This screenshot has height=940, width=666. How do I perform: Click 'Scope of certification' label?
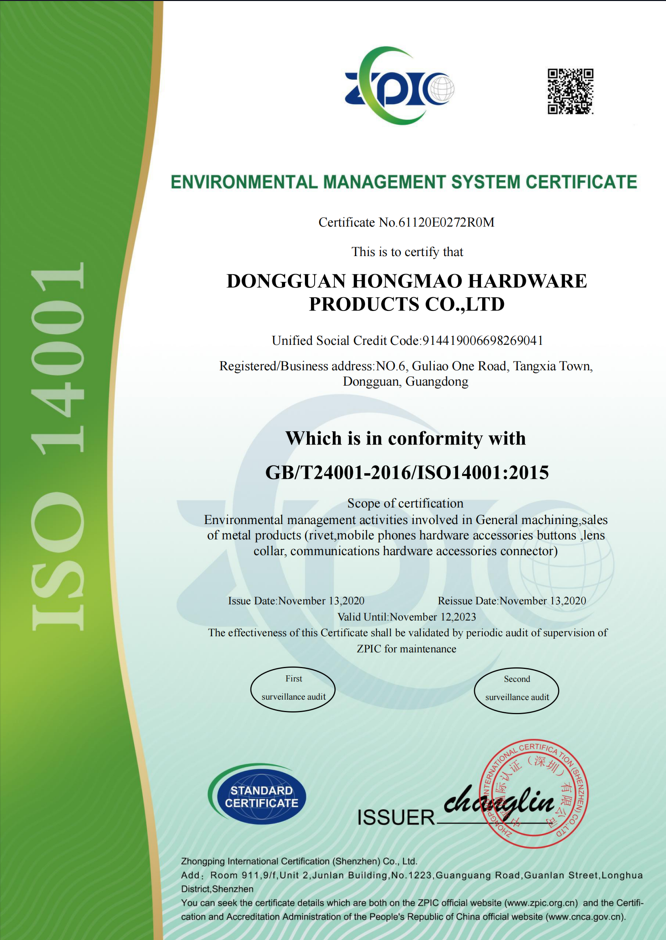(405, 504)
